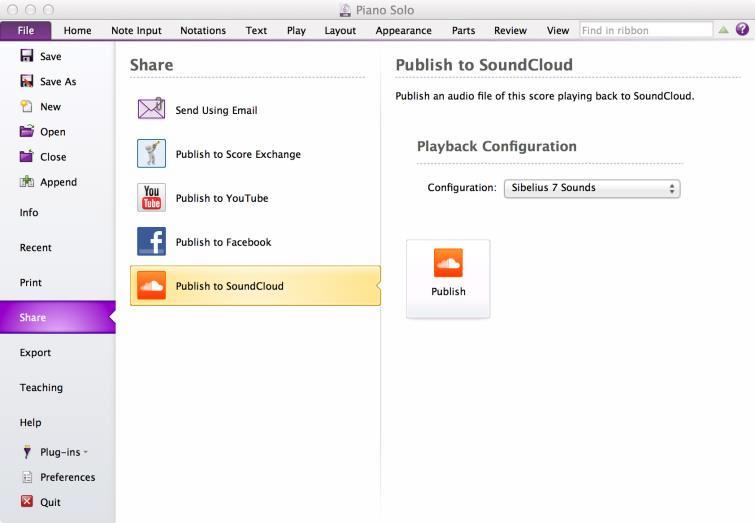
Task: Click the Score Exchange icon
Action: [x=151, y=153]
